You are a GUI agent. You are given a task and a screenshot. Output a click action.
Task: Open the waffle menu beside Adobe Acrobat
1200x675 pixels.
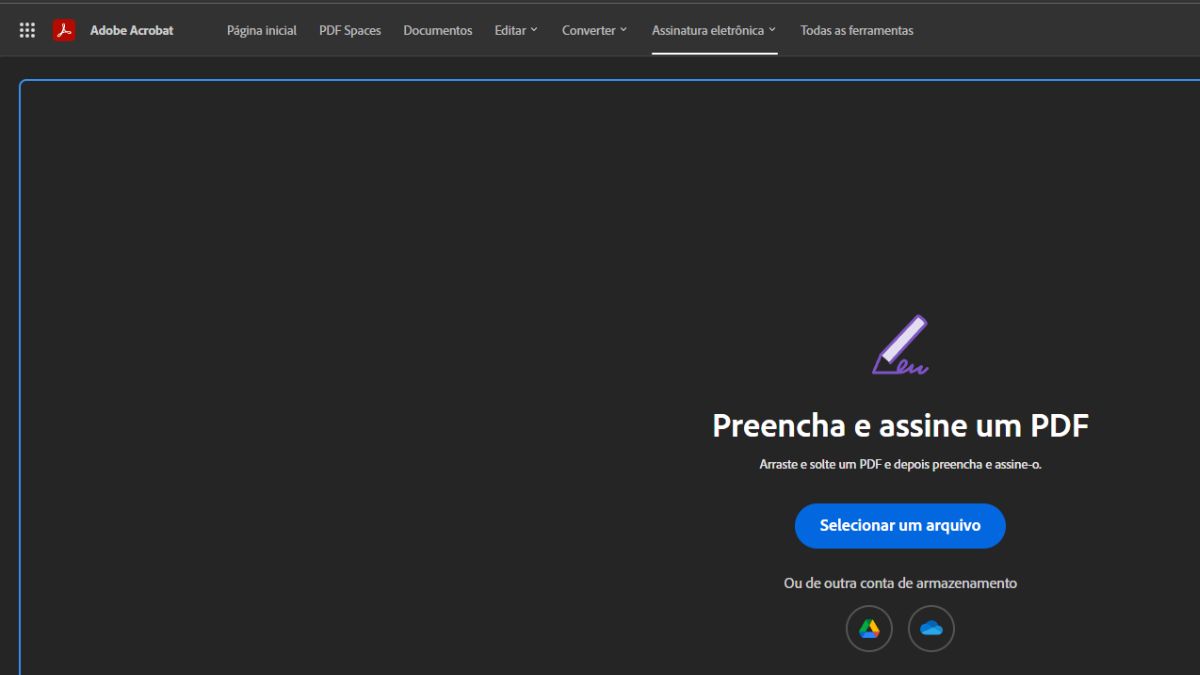pyautogui.click(x=27, y=29)
